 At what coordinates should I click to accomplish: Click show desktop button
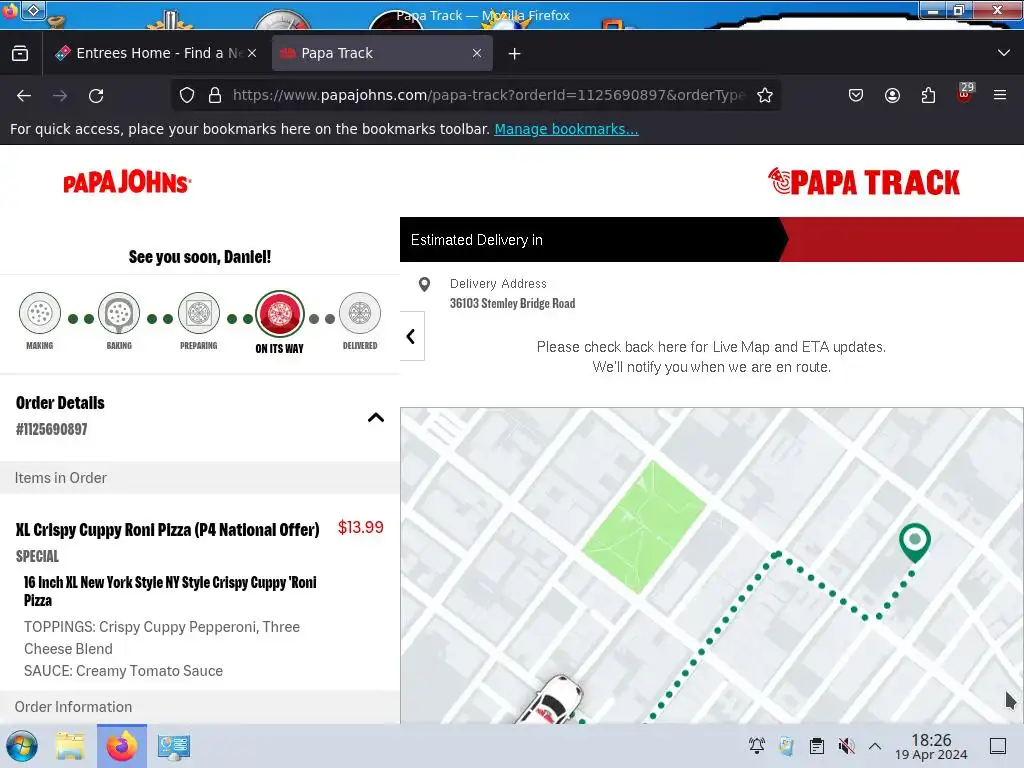coord(998,746)
